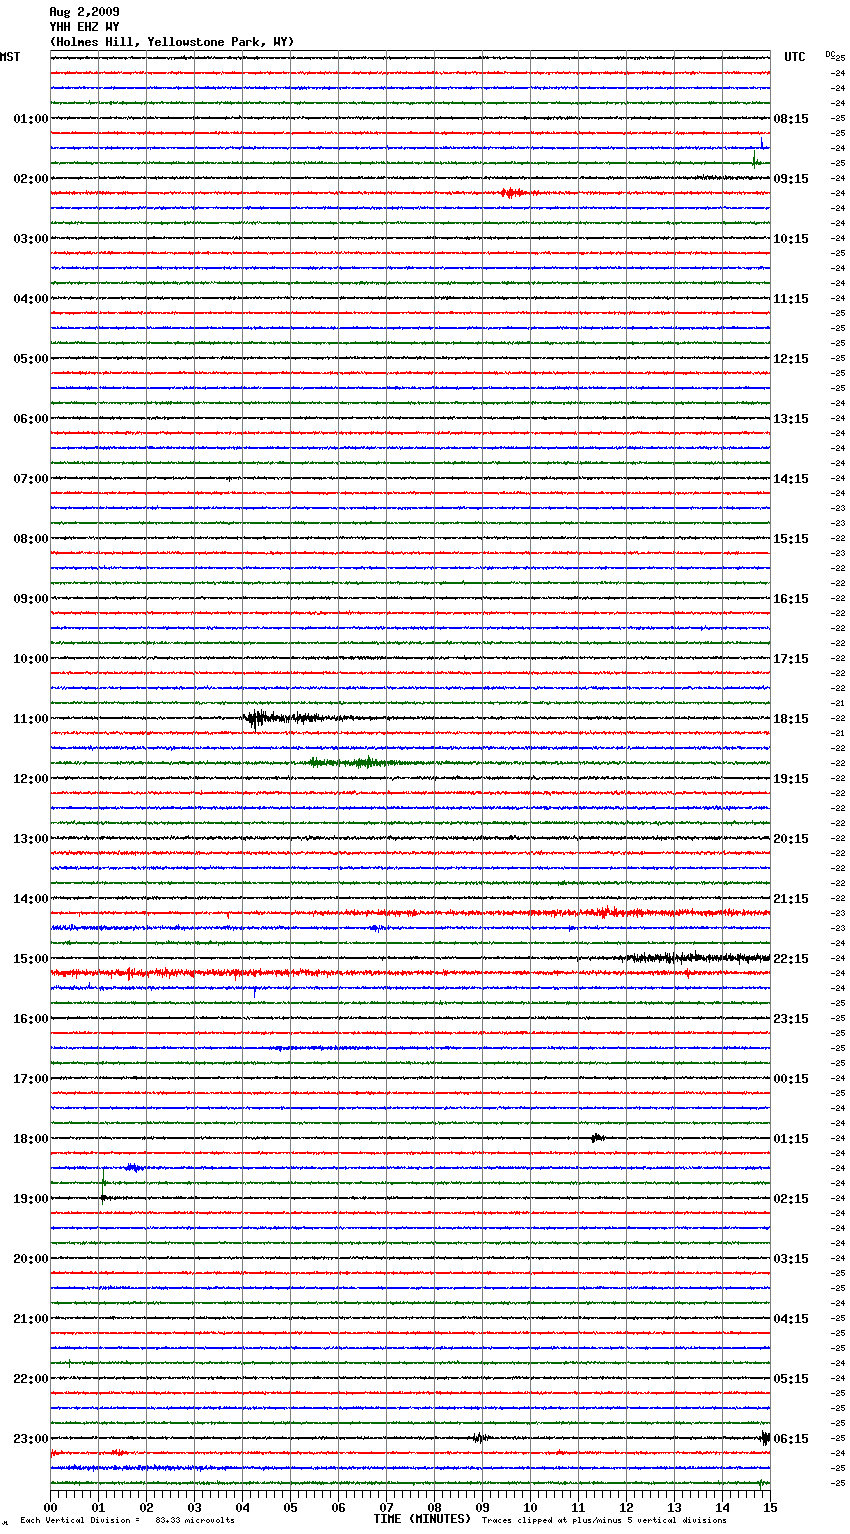Click the 10:15 UTC time label

[791, 239]
